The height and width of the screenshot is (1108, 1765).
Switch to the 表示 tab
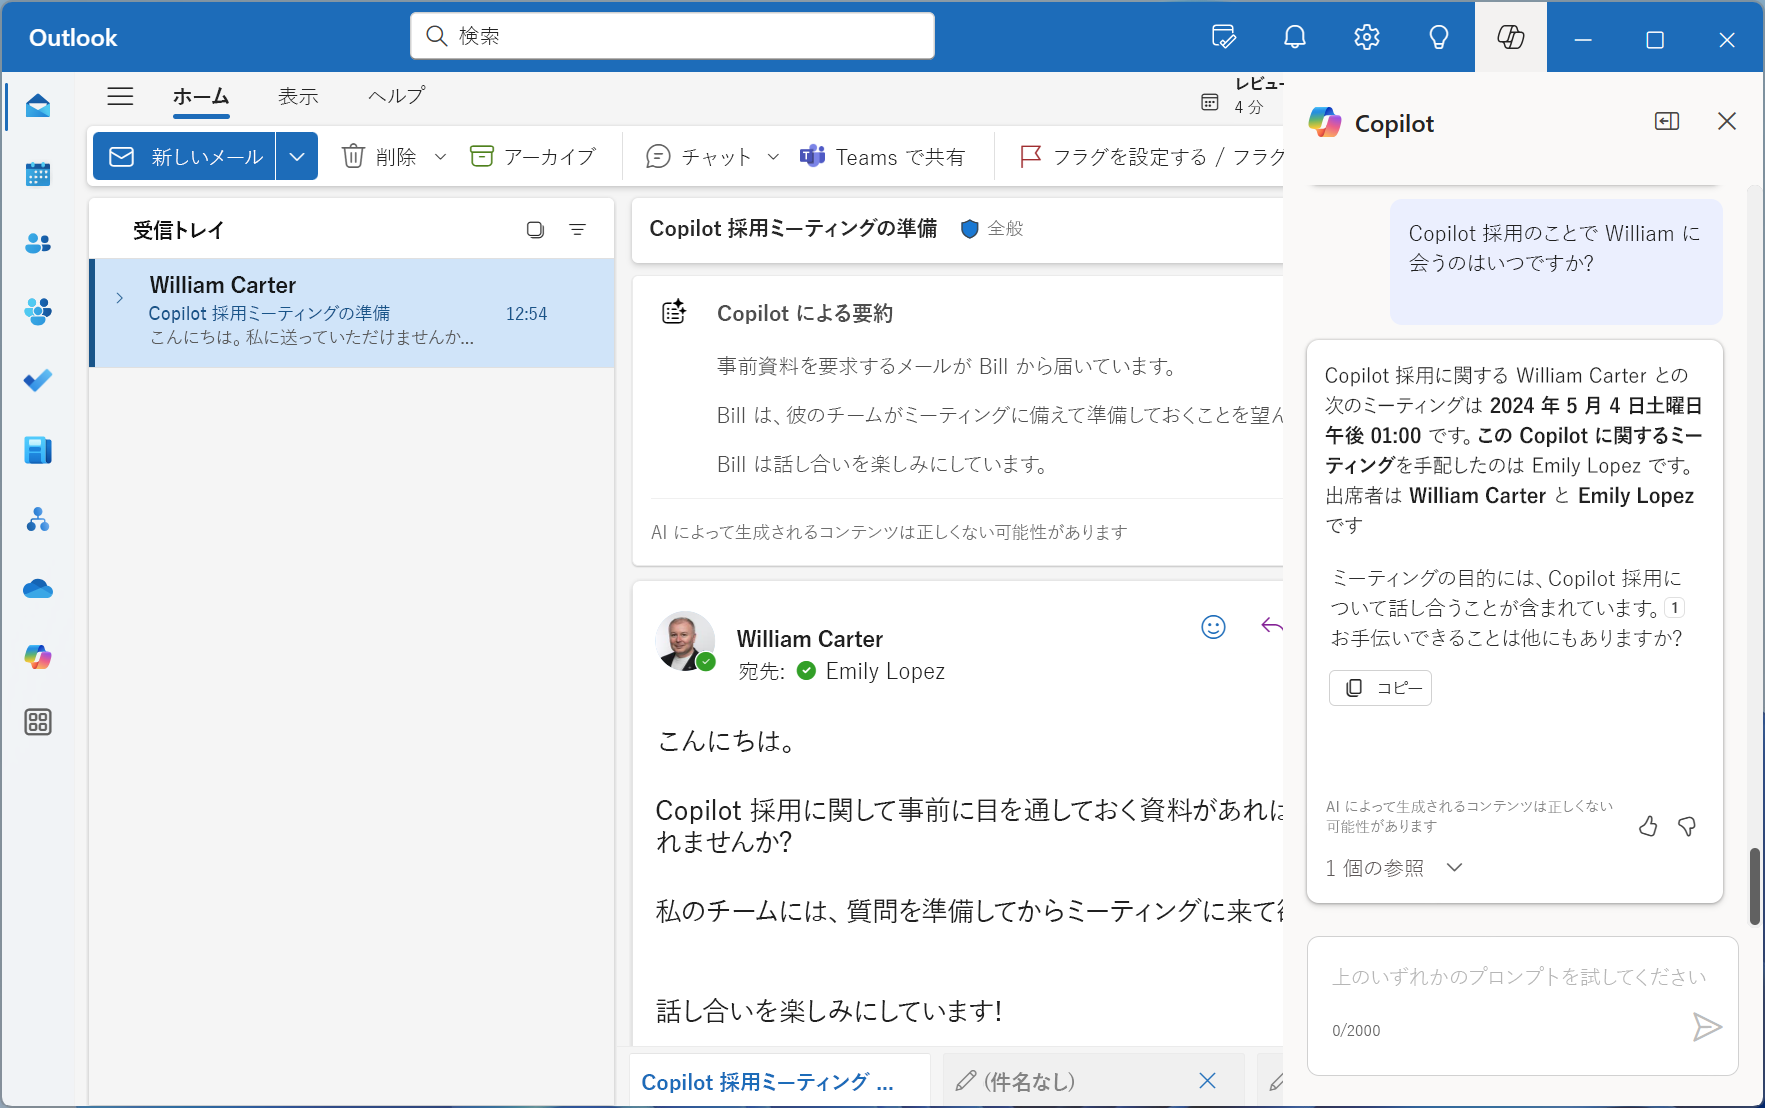pos(298,96)
